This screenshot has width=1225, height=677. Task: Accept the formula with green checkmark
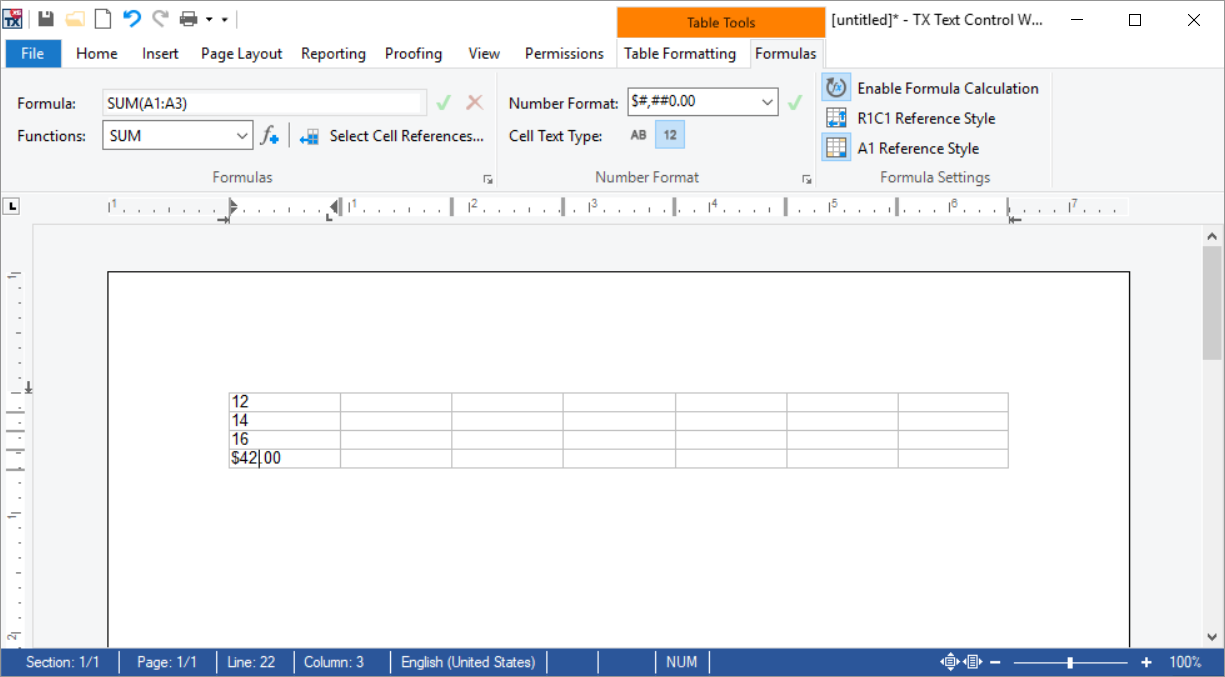pos(444,102)
